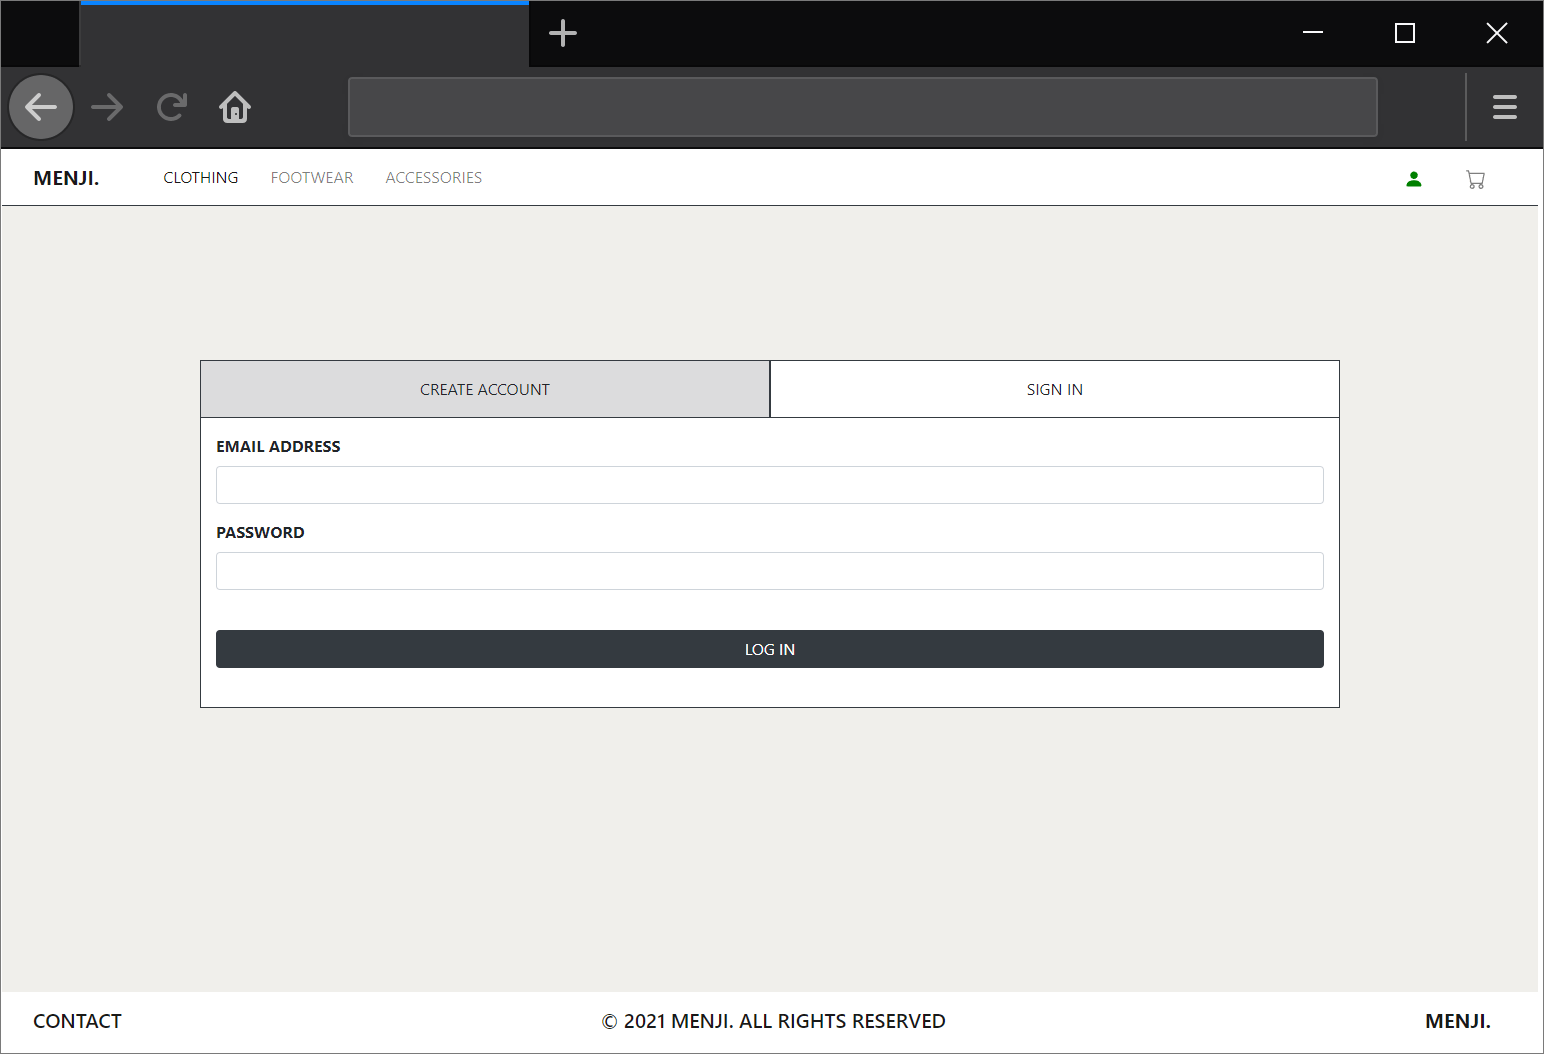This screenshot has height=1054, width=1544.
Task: Click the MENJI. logo in header
Action: coord(66,178)
